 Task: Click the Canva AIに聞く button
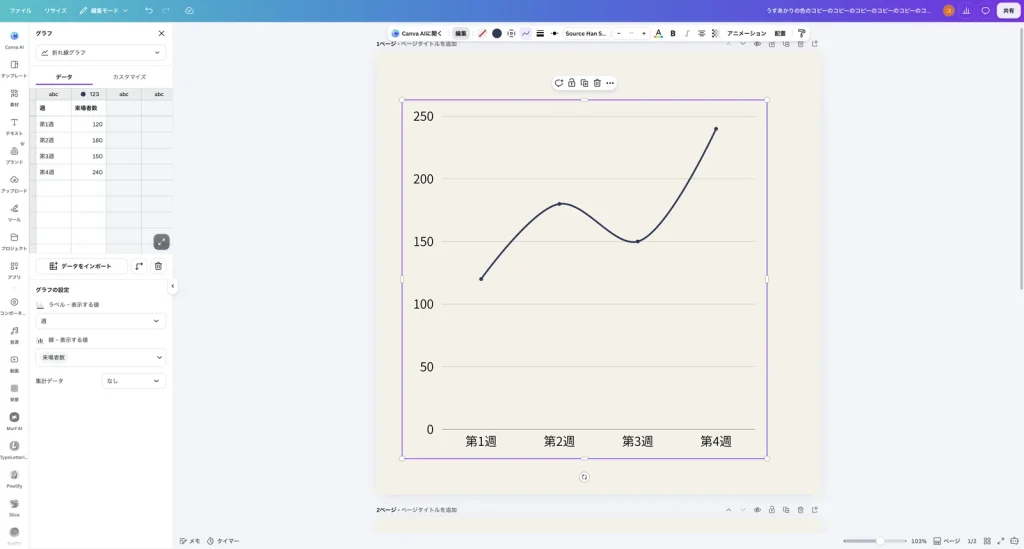(417, 33)
